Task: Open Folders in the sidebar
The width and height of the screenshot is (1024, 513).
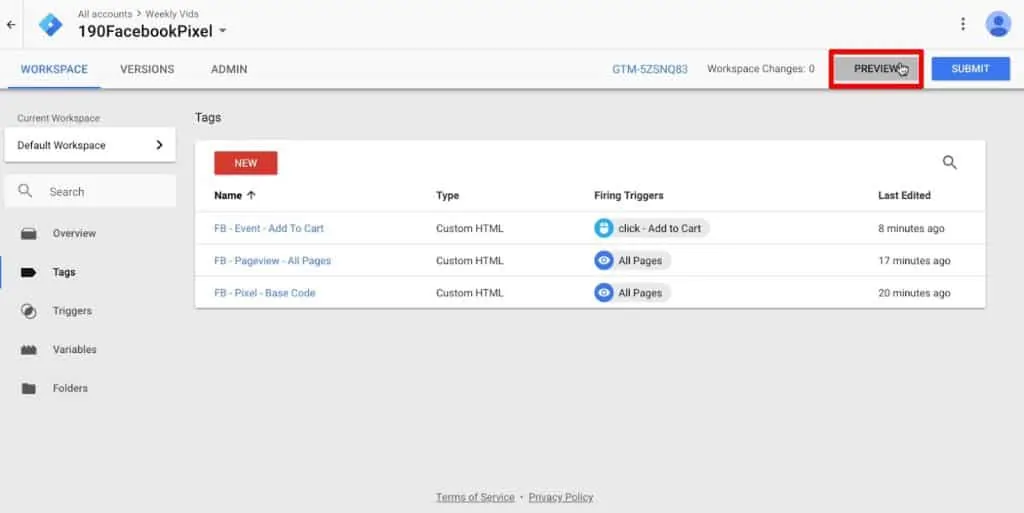Action: click(70, 388)
